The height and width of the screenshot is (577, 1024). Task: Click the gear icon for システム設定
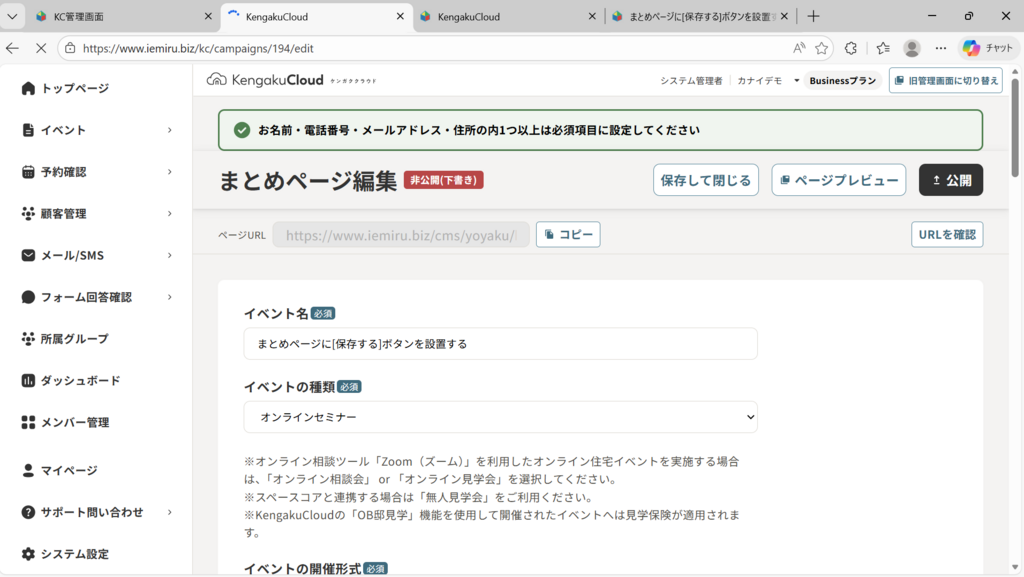tap(28, 554)
